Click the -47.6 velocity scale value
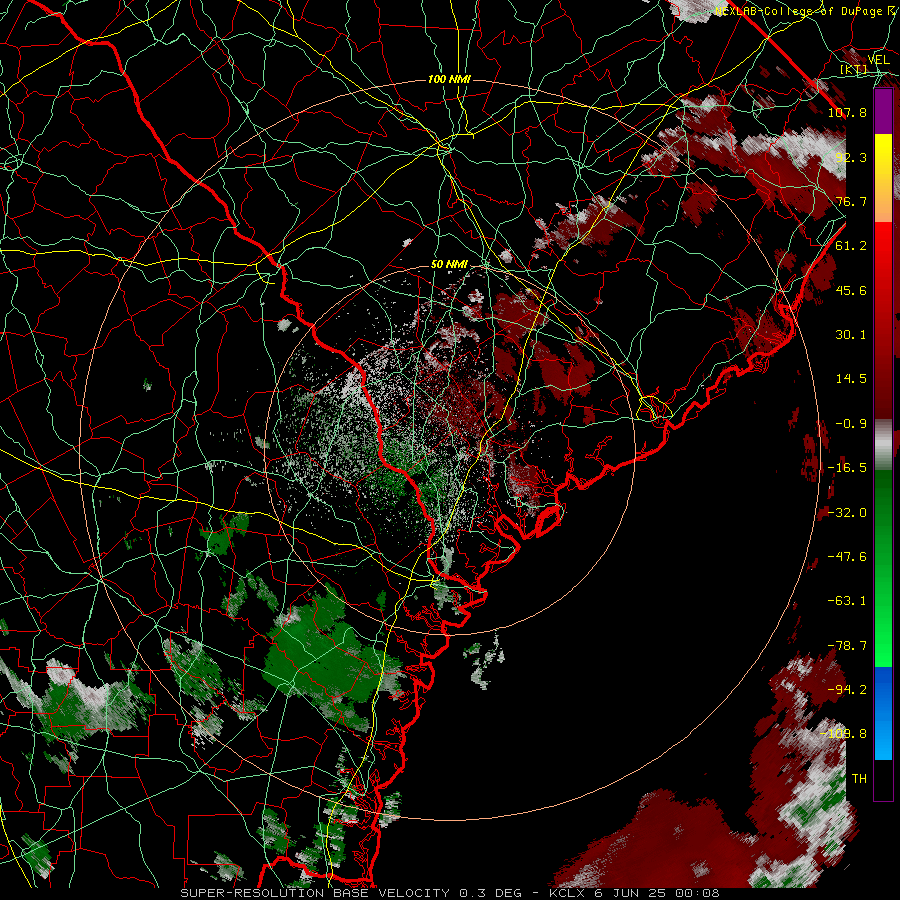900x900 pixels. (847, 557)
